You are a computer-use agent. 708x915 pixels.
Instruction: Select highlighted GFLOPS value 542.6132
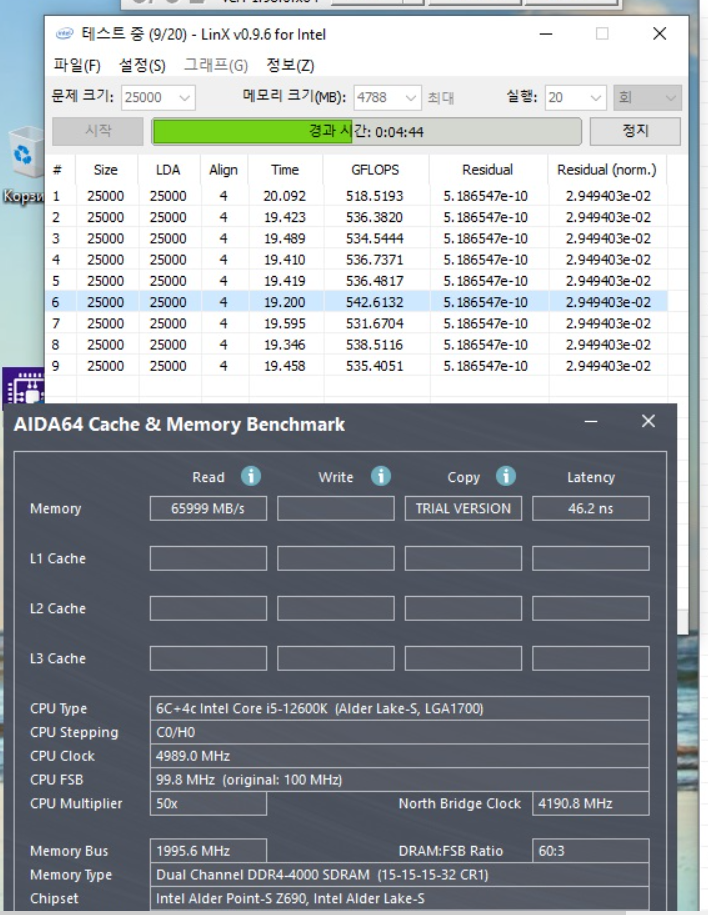pos(374,302)
